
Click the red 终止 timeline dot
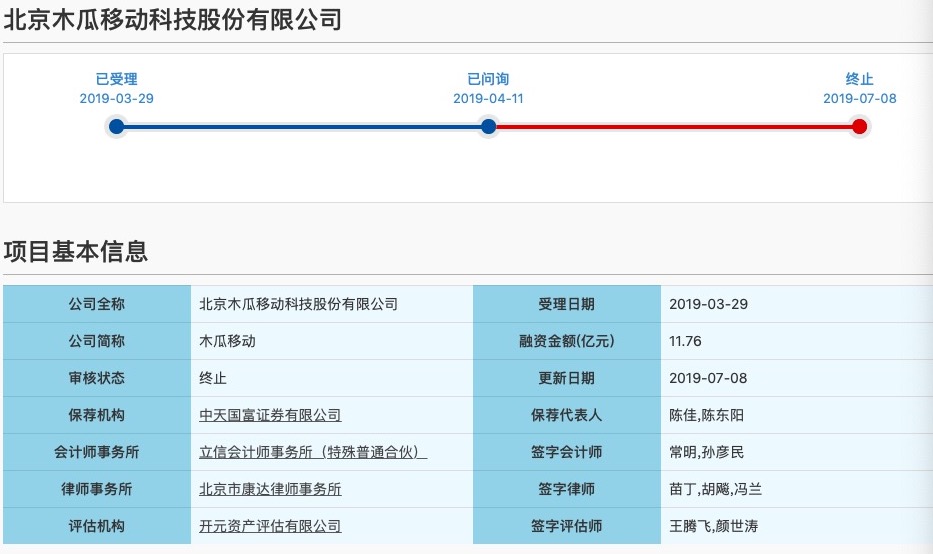(859, 126)
